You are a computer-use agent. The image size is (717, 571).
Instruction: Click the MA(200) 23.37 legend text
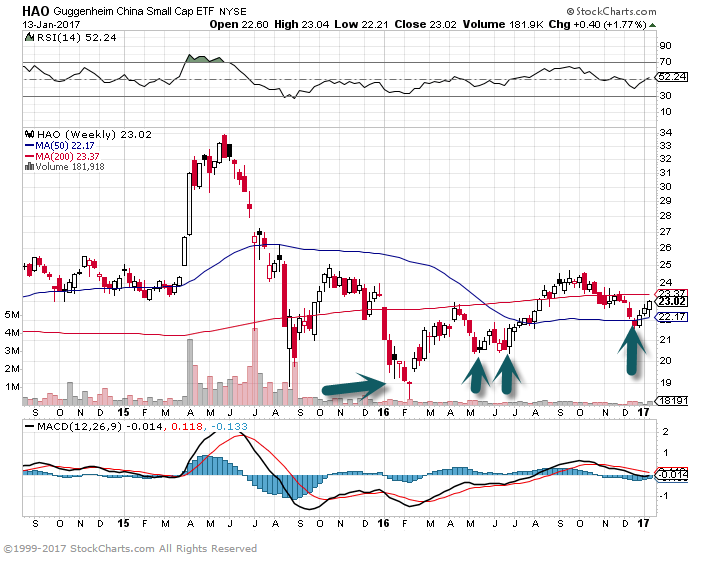[x=67, y=156]
